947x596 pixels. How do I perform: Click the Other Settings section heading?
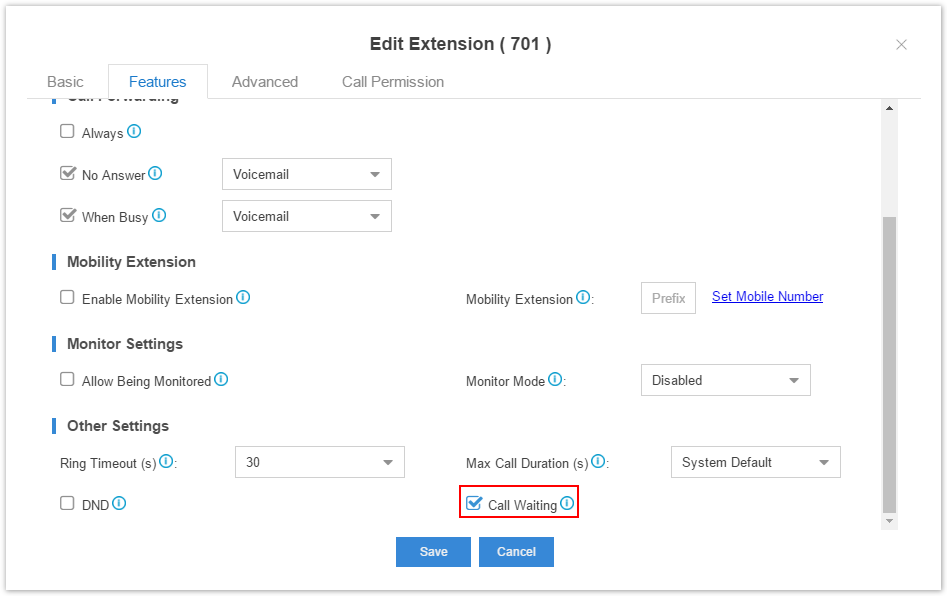coord(118,426)
